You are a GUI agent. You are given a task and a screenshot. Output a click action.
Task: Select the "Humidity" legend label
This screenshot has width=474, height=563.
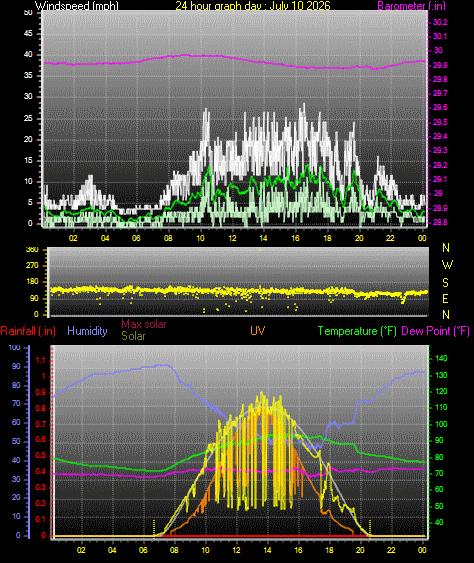pyautogui.click(x=87, y=331)
